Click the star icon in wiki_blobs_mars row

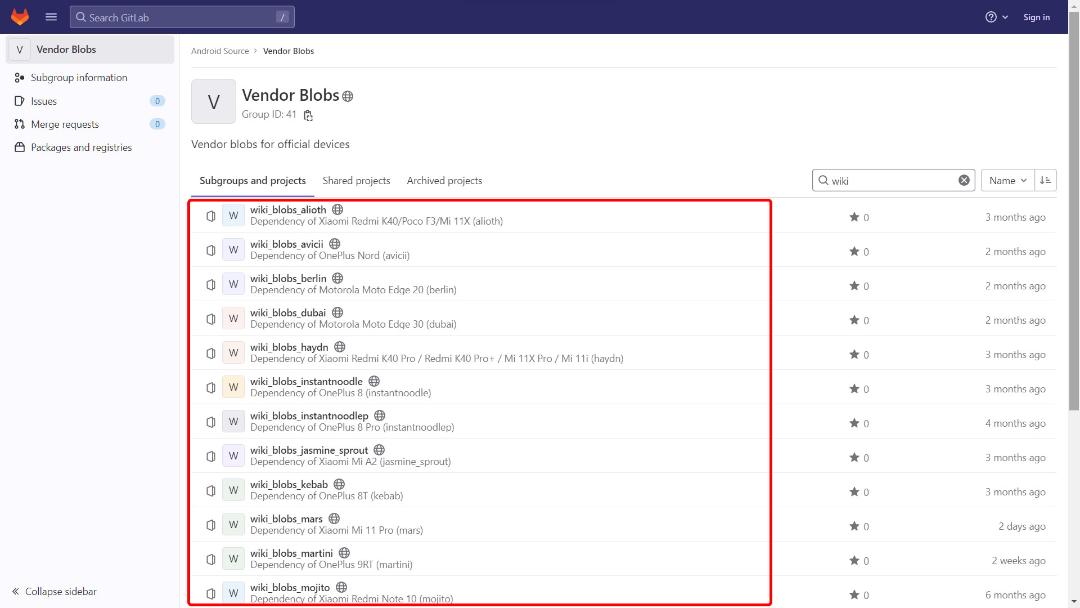(854, 526)
